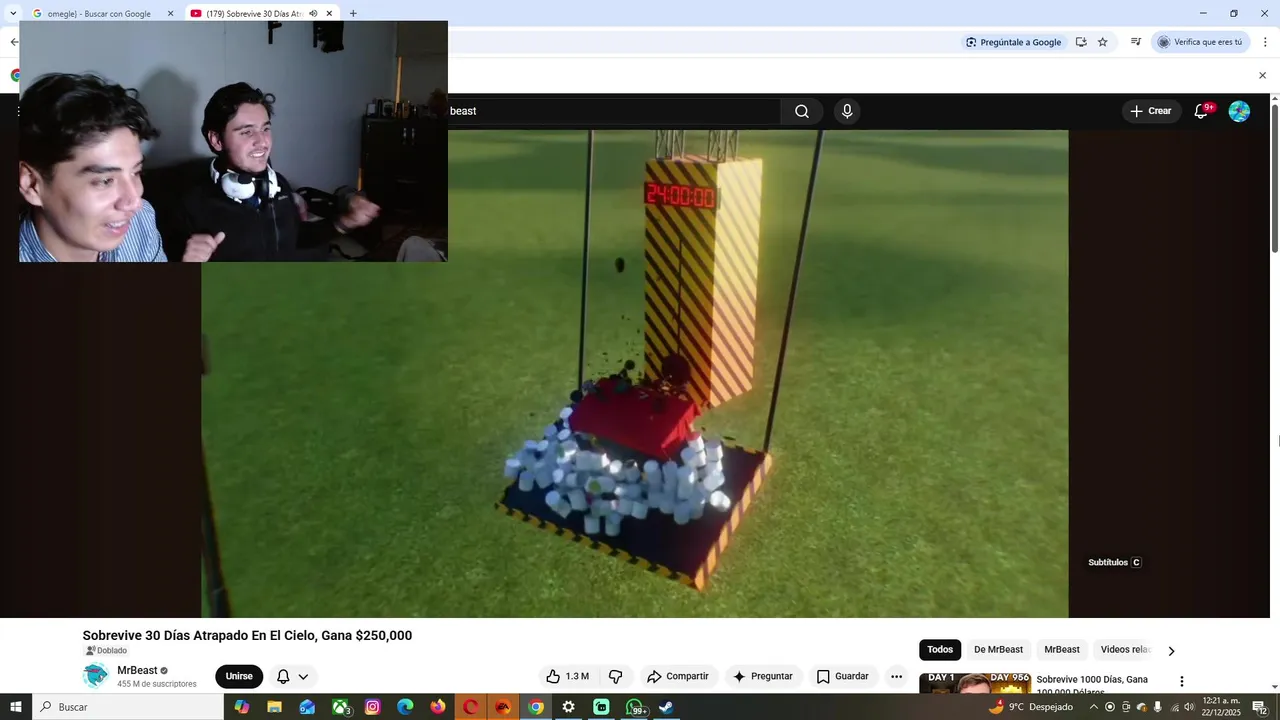Image resolution: width=1280 pixels, height=720 pixels.
Task: Click the YouTube search magnifier button
Action: point(802,111)
